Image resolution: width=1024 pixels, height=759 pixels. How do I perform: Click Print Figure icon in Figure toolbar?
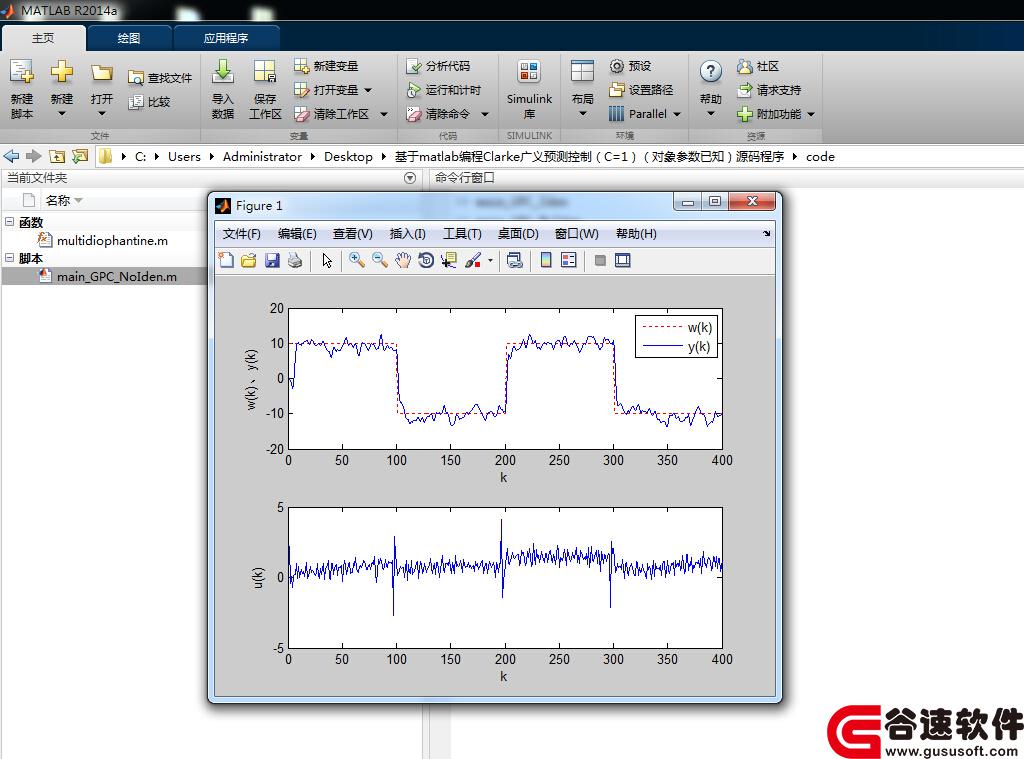coord(295,261)
